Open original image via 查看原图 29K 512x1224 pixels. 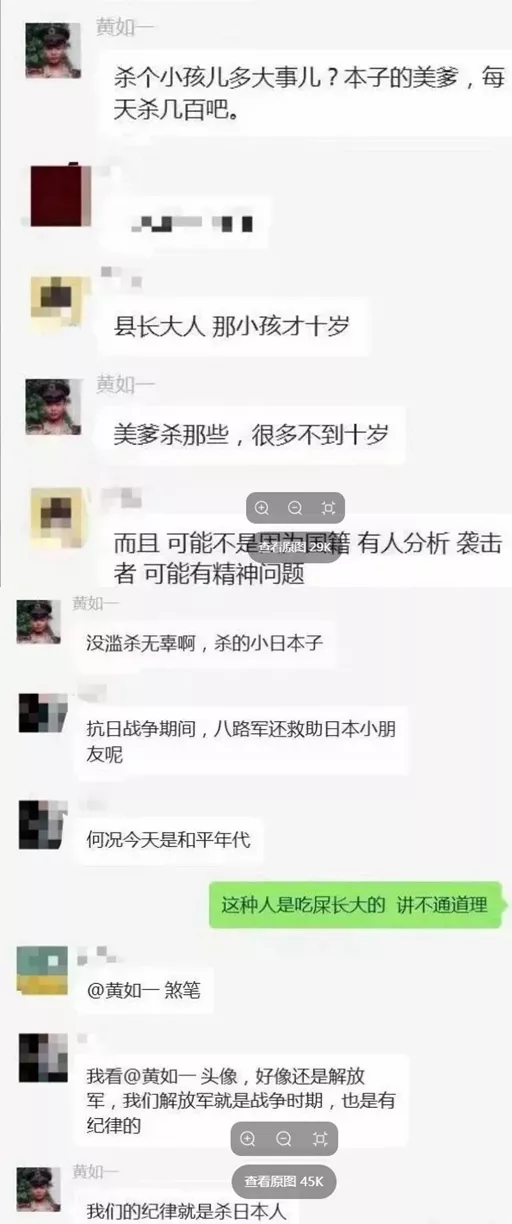click(x=295, y=547)
